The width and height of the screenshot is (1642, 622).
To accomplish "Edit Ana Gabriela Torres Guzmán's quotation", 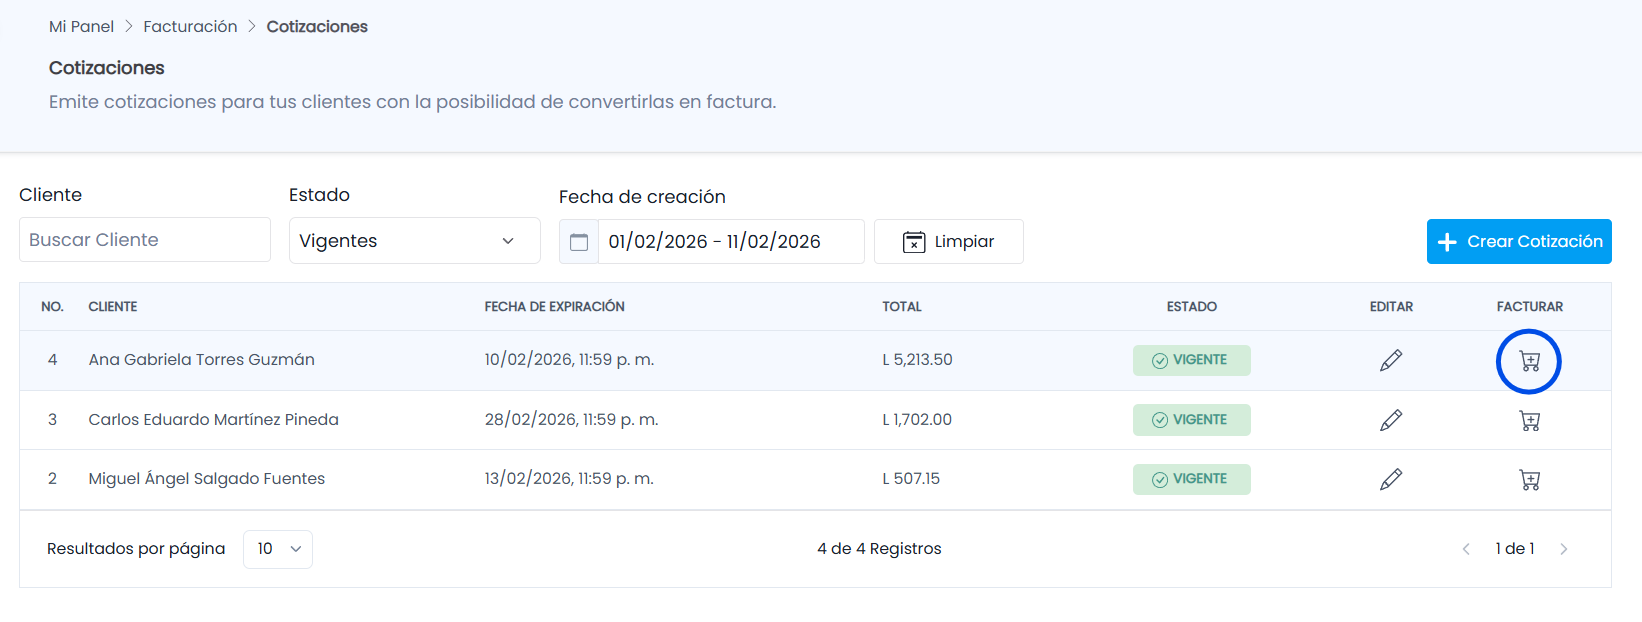I will [1391, 360].
